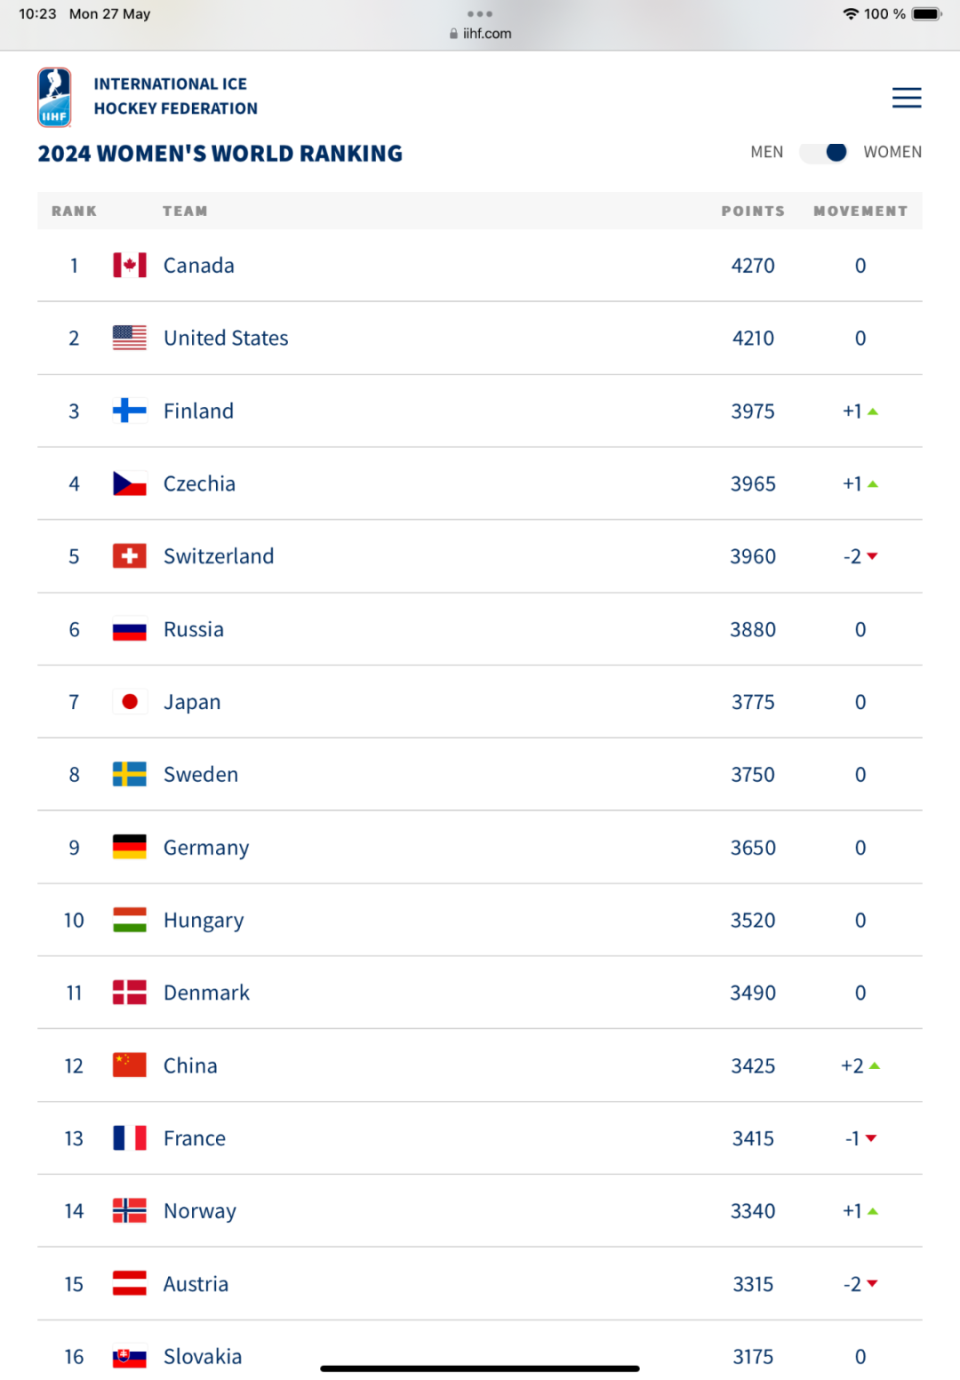Click the POINTS column header
Screen dimensions: 960x1380
click(753, 211)
